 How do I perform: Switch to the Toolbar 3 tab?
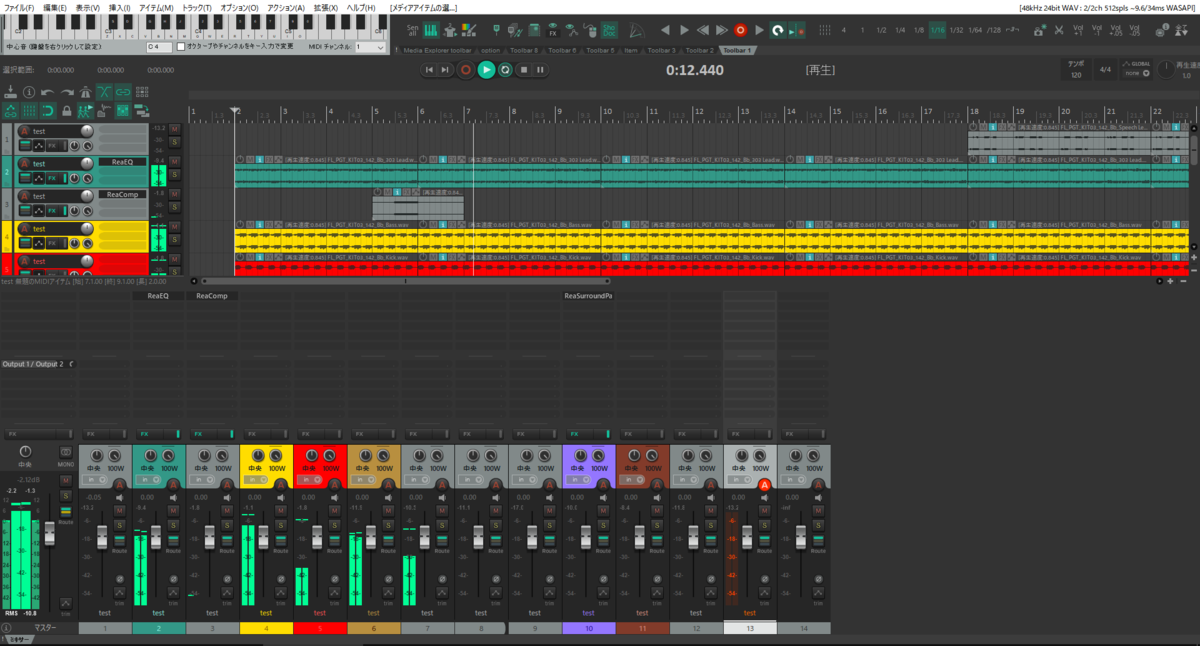point(661,50)
